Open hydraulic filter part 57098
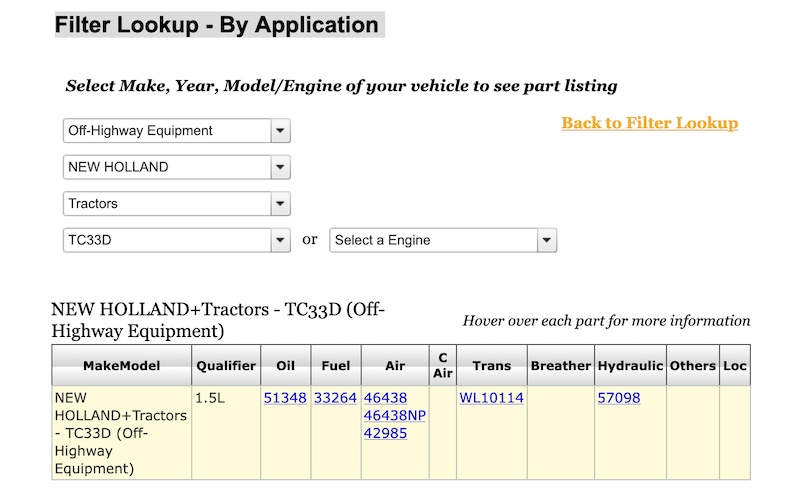800x494 pixels. click(x=618, y=398)
